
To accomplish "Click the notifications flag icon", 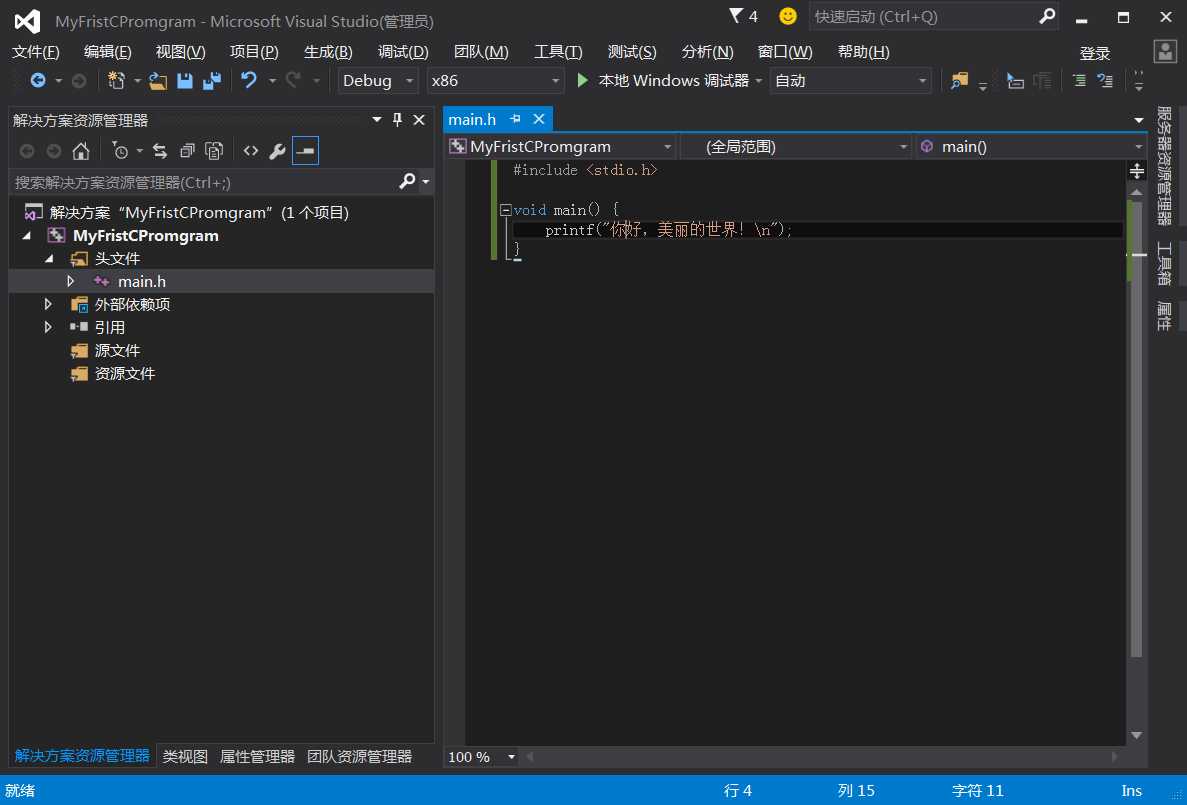I will 737,16.
